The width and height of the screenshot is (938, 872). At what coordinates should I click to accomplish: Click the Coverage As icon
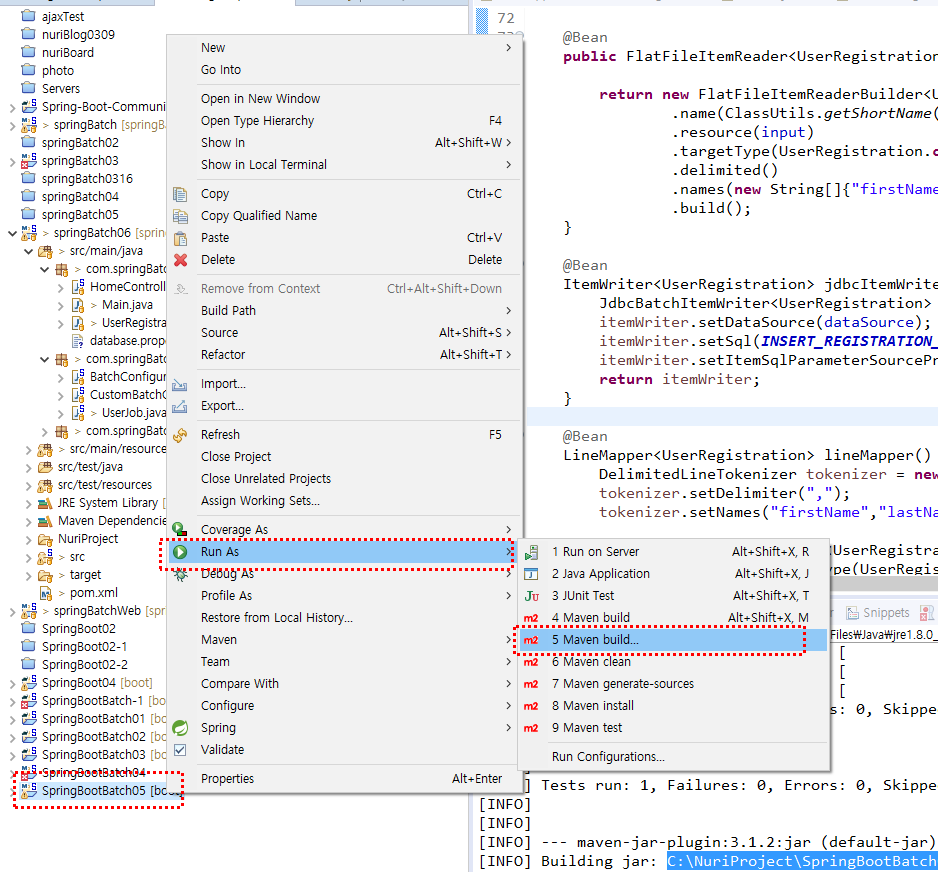pos(180,529)
